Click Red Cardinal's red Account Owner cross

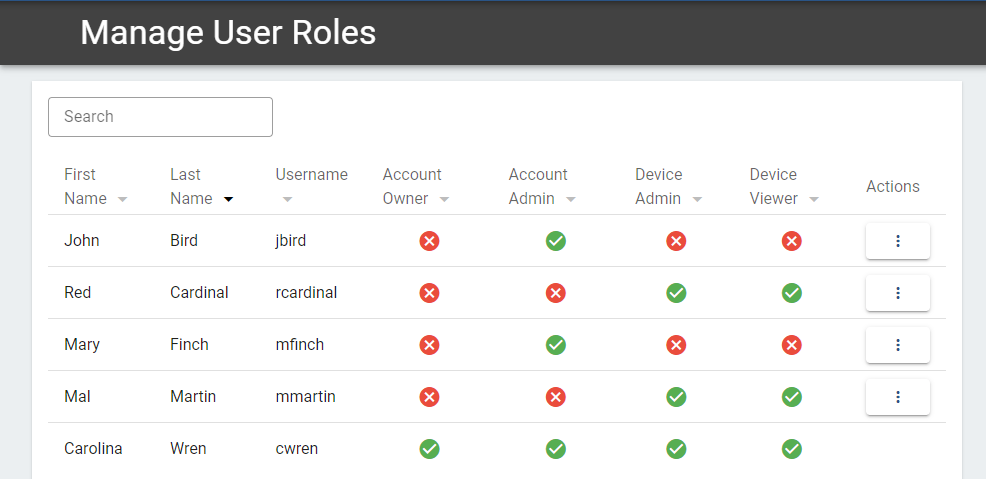tap(429, 293)
